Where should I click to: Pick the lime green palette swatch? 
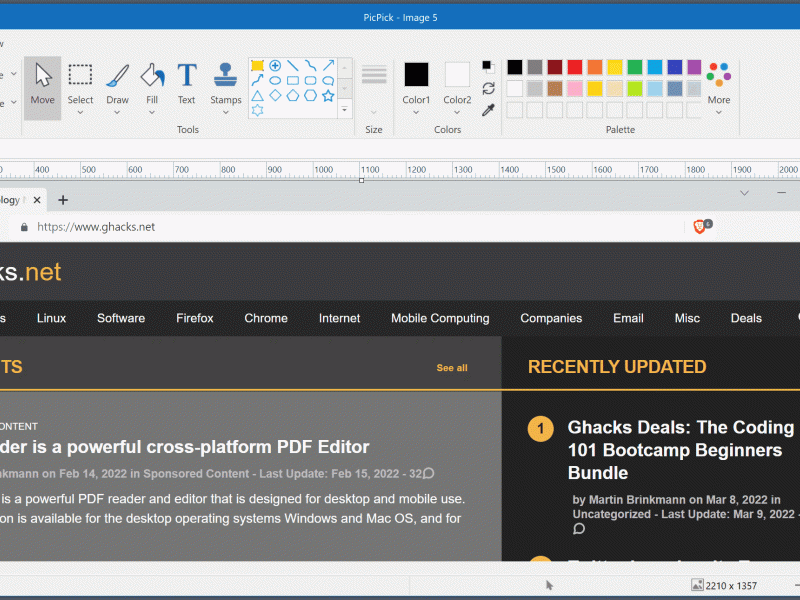point(635,88)
